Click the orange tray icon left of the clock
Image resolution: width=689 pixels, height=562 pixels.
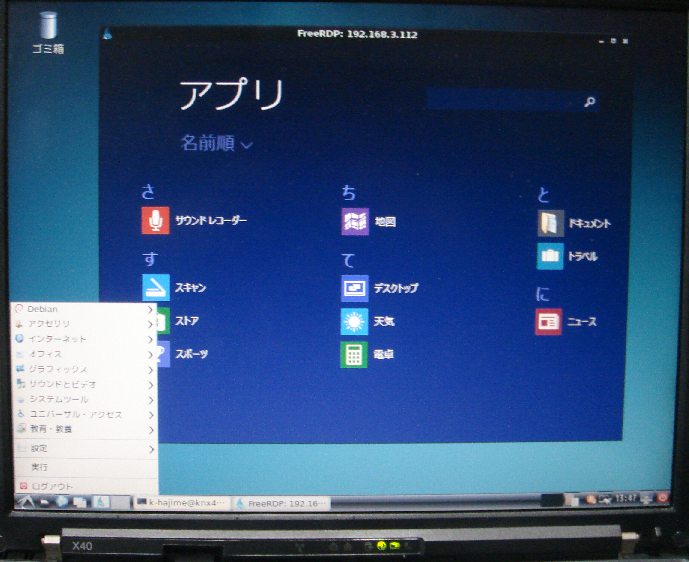[591, 499]
